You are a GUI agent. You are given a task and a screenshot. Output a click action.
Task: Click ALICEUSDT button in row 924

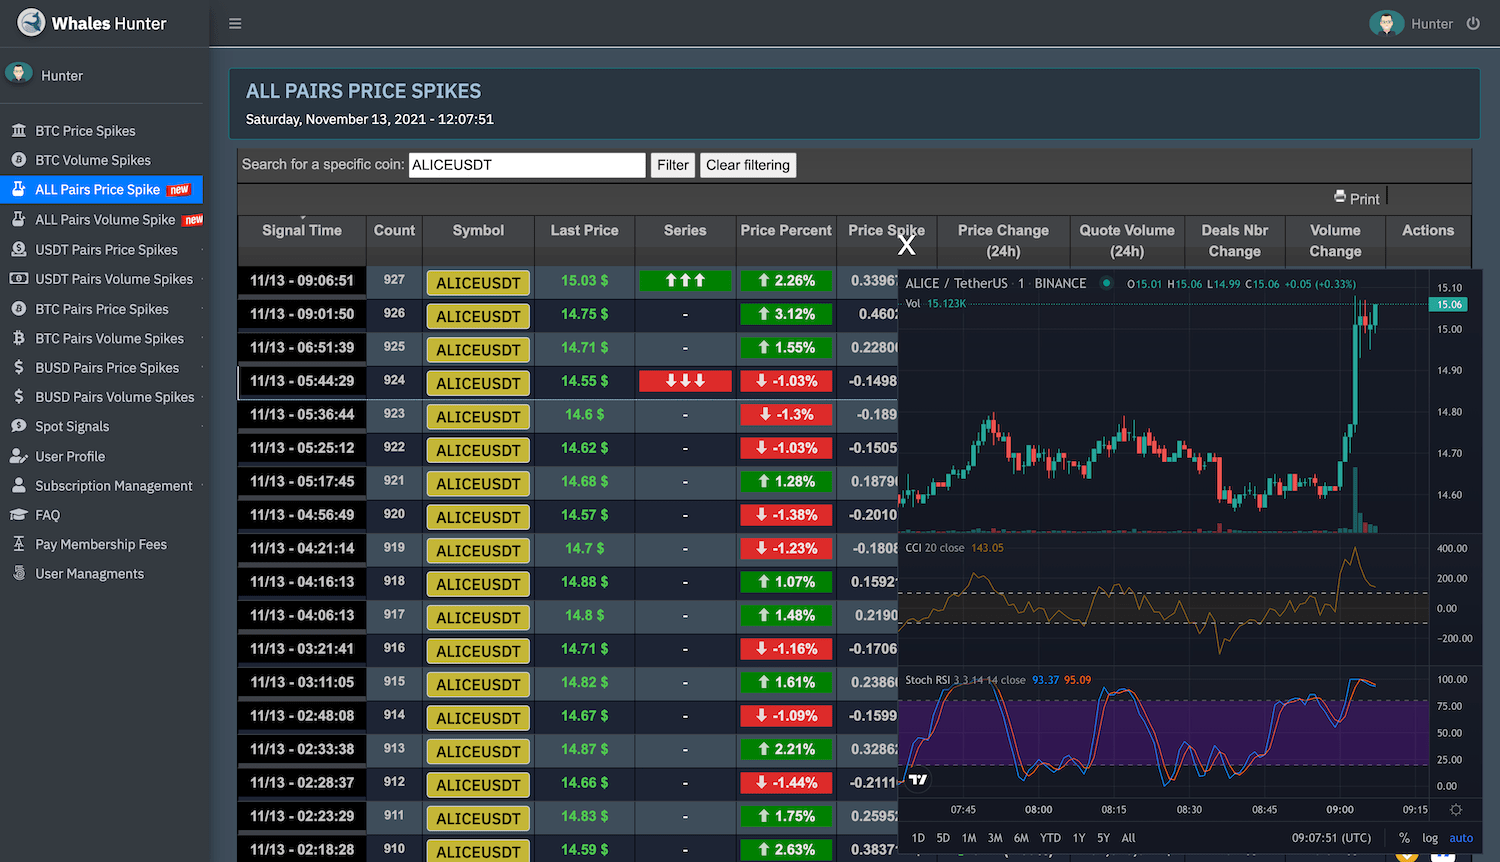478,383
